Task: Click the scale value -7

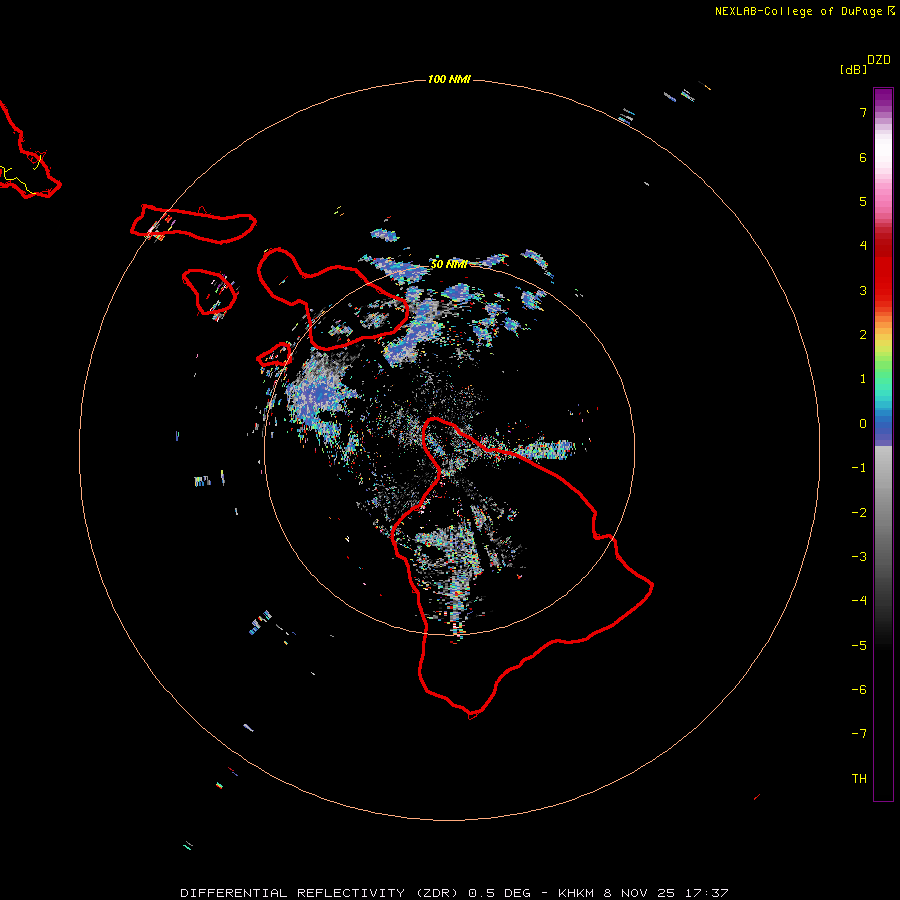Action: pyautogui.click(x=859, y=734)
